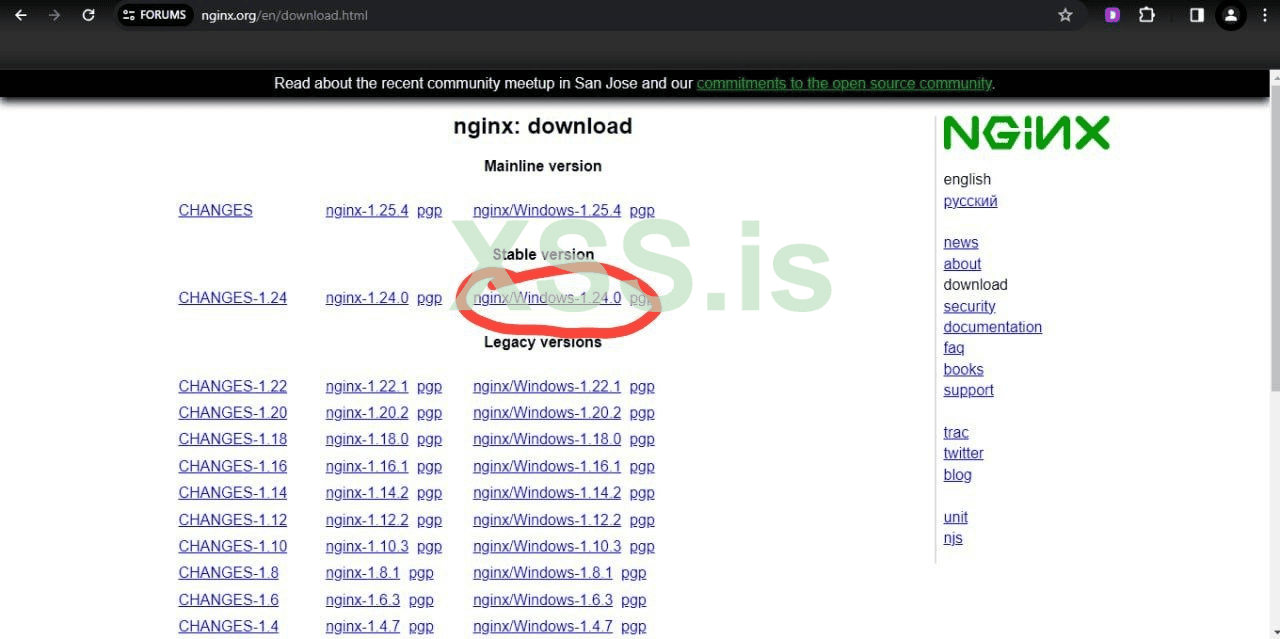Open the commitments to the open source community link
This screenshot has height=639, width=1280.
pos(844,83)
